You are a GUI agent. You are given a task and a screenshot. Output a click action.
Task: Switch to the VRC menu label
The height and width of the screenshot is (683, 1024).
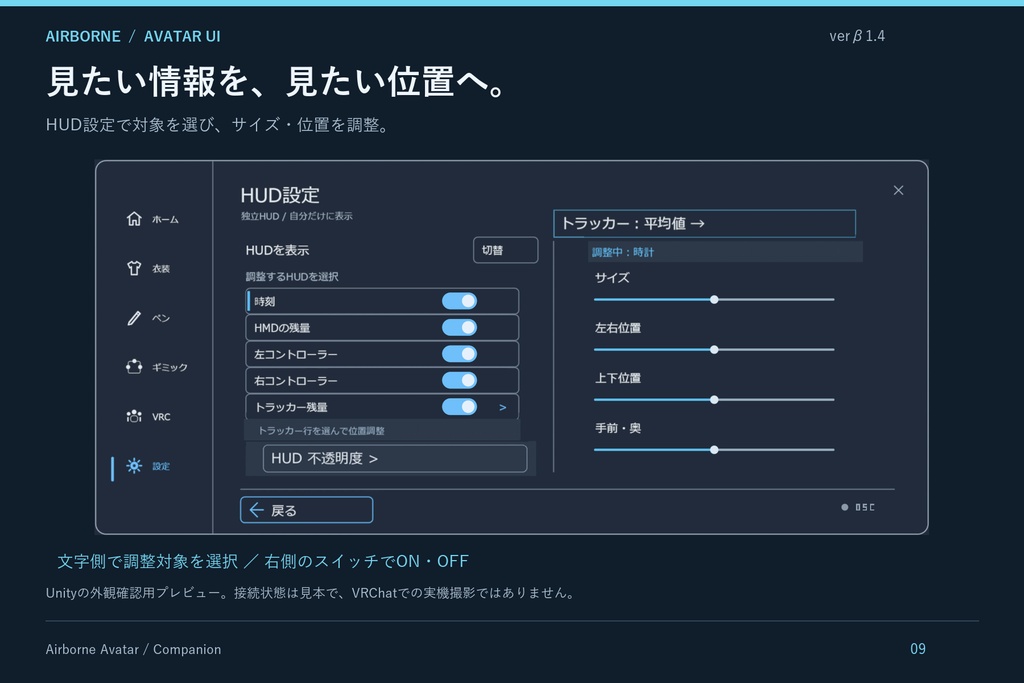(x=161, y=417)
